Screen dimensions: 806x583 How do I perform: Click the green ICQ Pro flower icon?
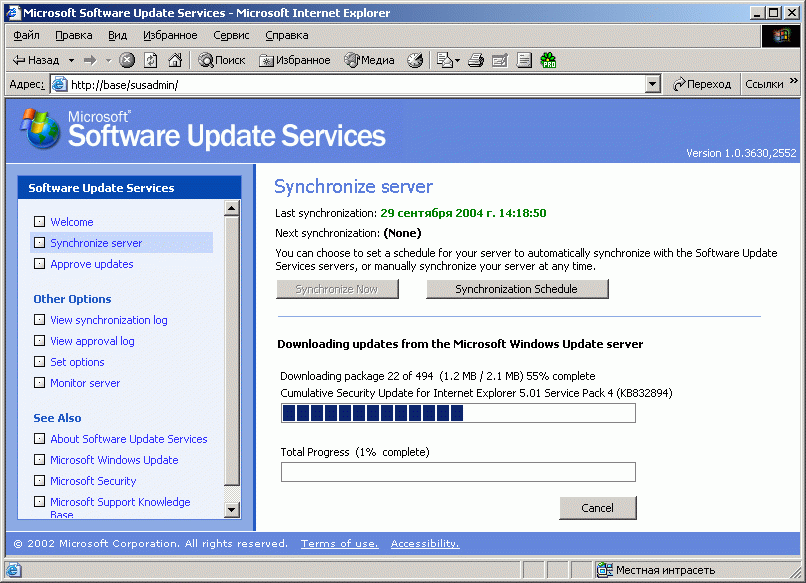coord(548,60)
